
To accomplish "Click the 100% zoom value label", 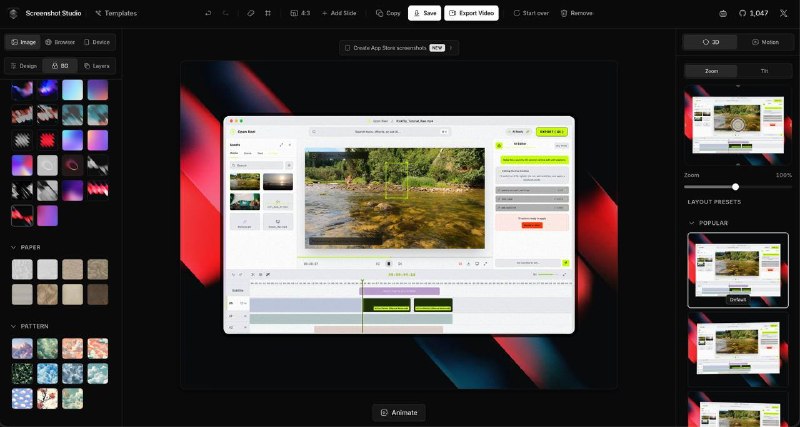I will point(784,175).
